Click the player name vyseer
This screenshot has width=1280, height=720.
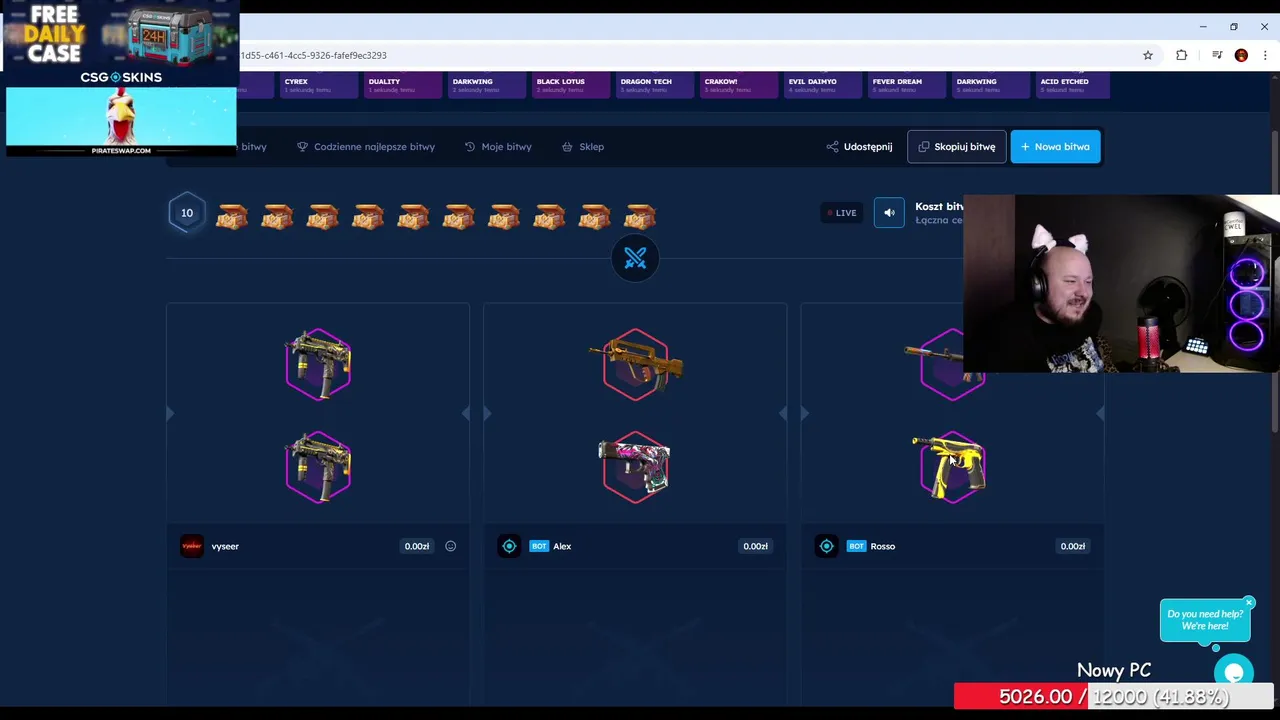(x=225, y=546)
